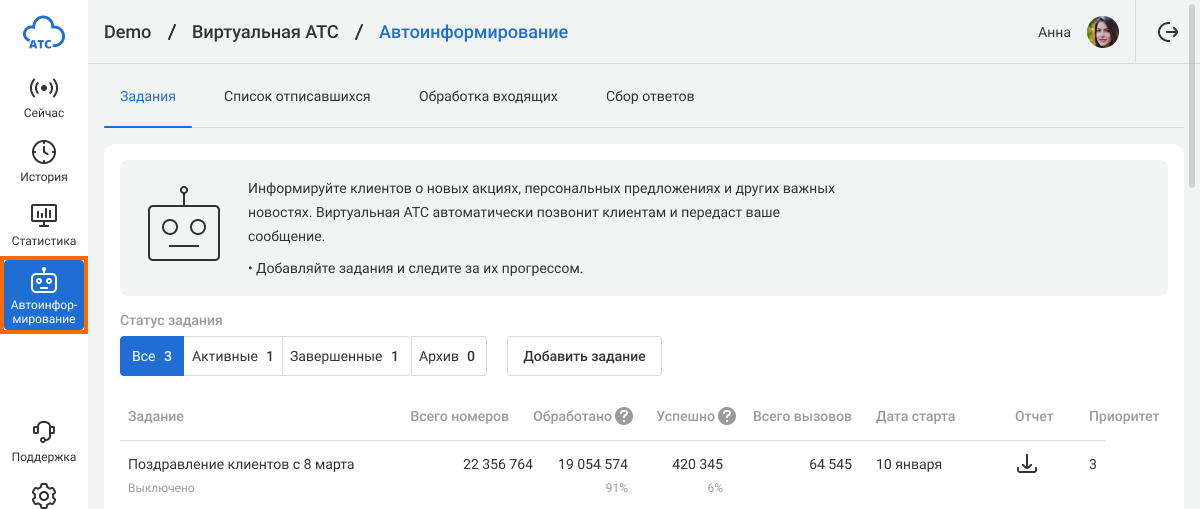Switch to Обработка входящих tab
The width and height of the screenshot is (1200, 509).
[x=488, y=97]
